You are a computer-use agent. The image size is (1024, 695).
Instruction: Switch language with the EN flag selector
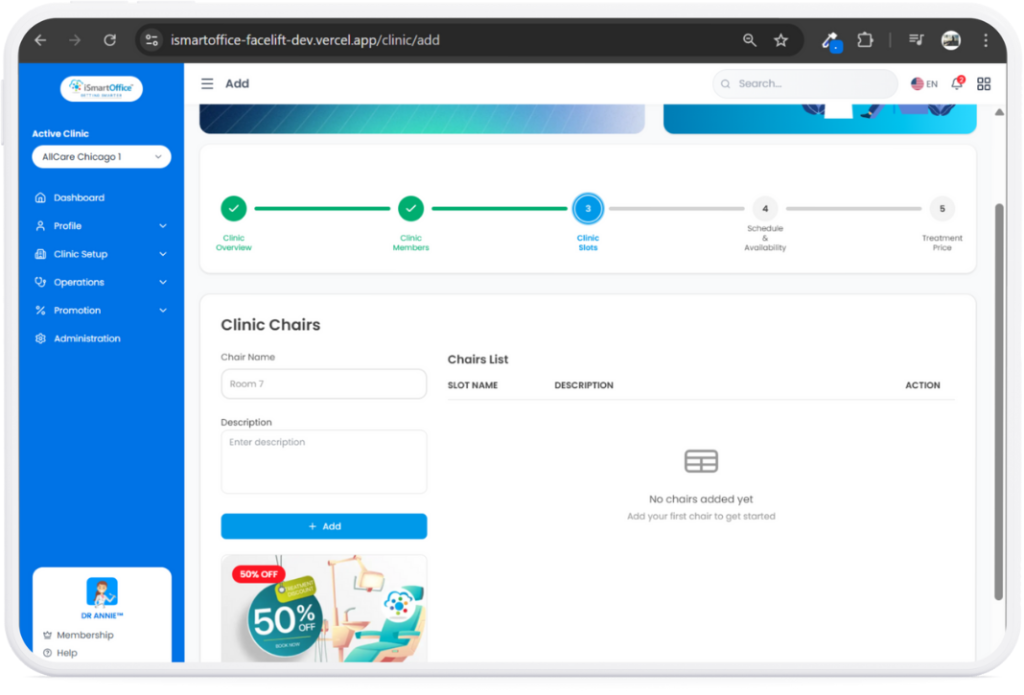point(924,84)
